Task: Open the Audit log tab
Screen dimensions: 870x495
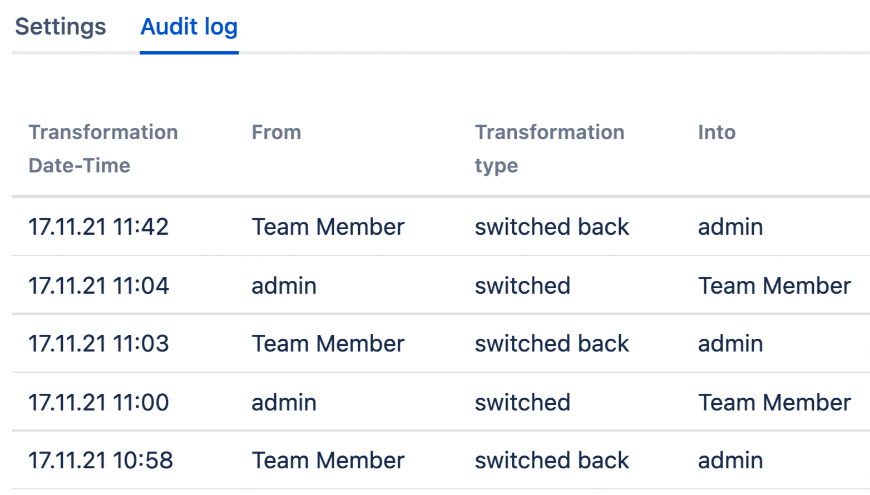Action: point(189,26)
